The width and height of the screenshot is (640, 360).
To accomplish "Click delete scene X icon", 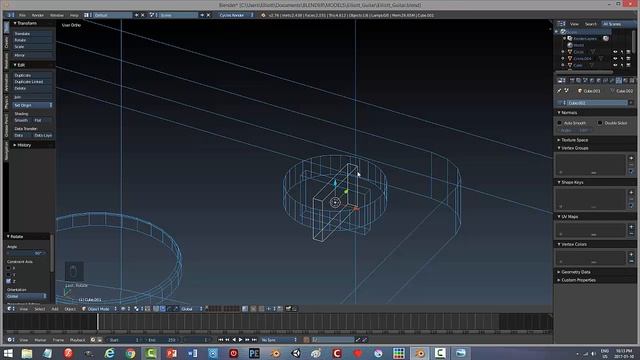I will [x=208, y=15].
